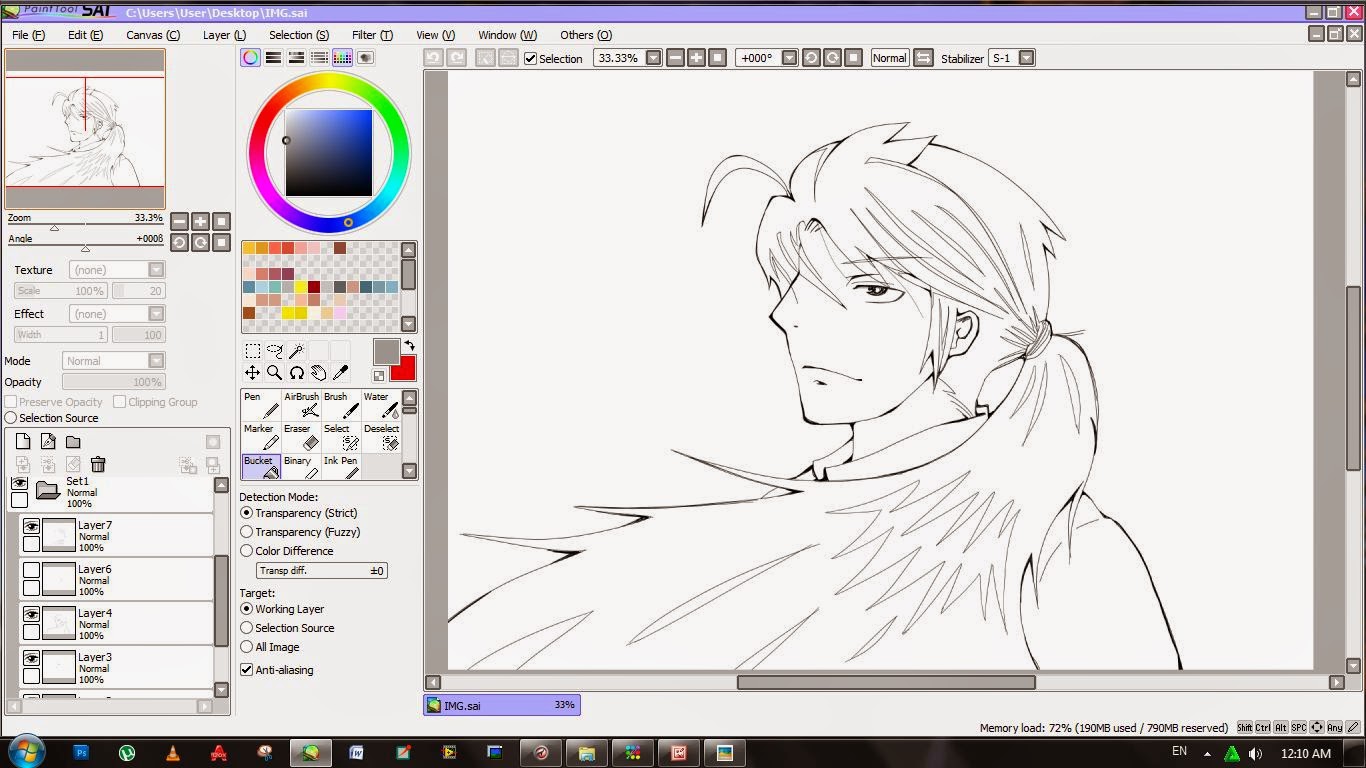Rotate view counterclockwise in the toolbar
The height and width of the screenshot is (768, 1366).
811,58
